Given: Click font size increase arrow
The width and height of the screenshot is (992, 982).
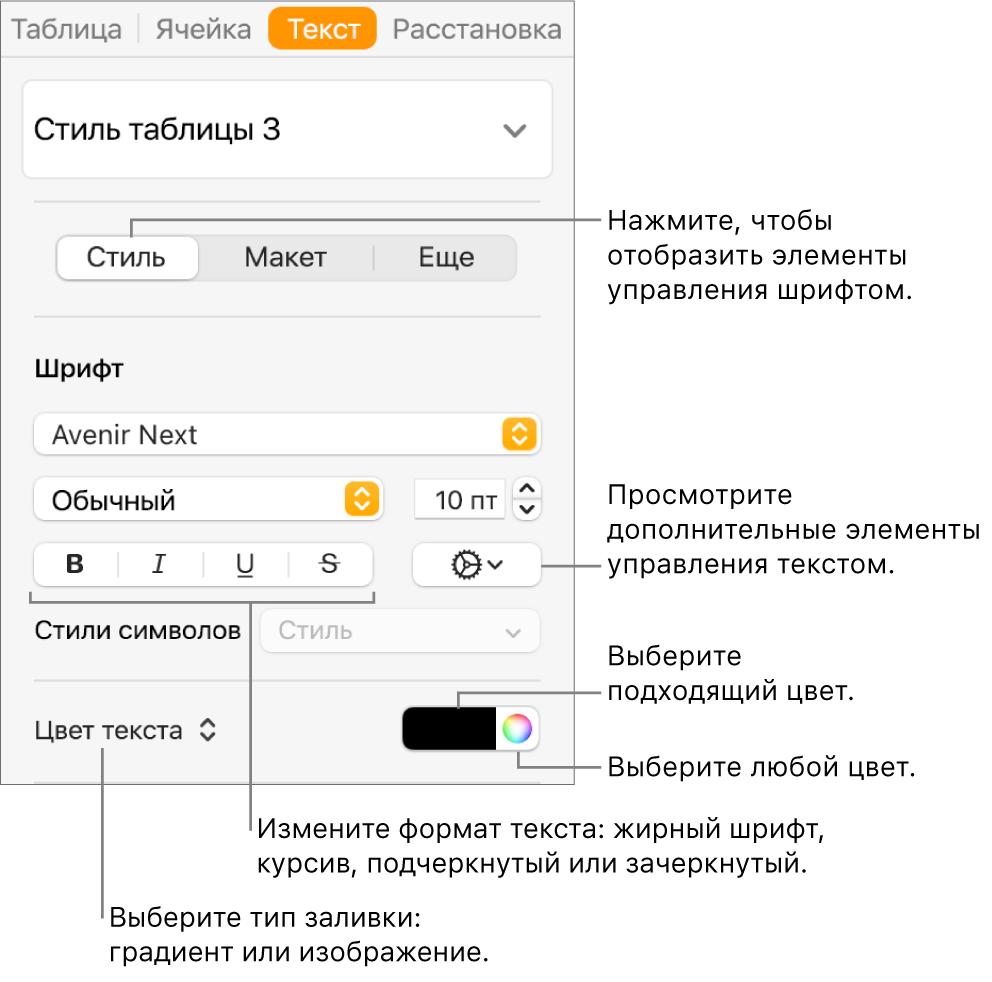Looking at the screenshot, I should 527,488.
